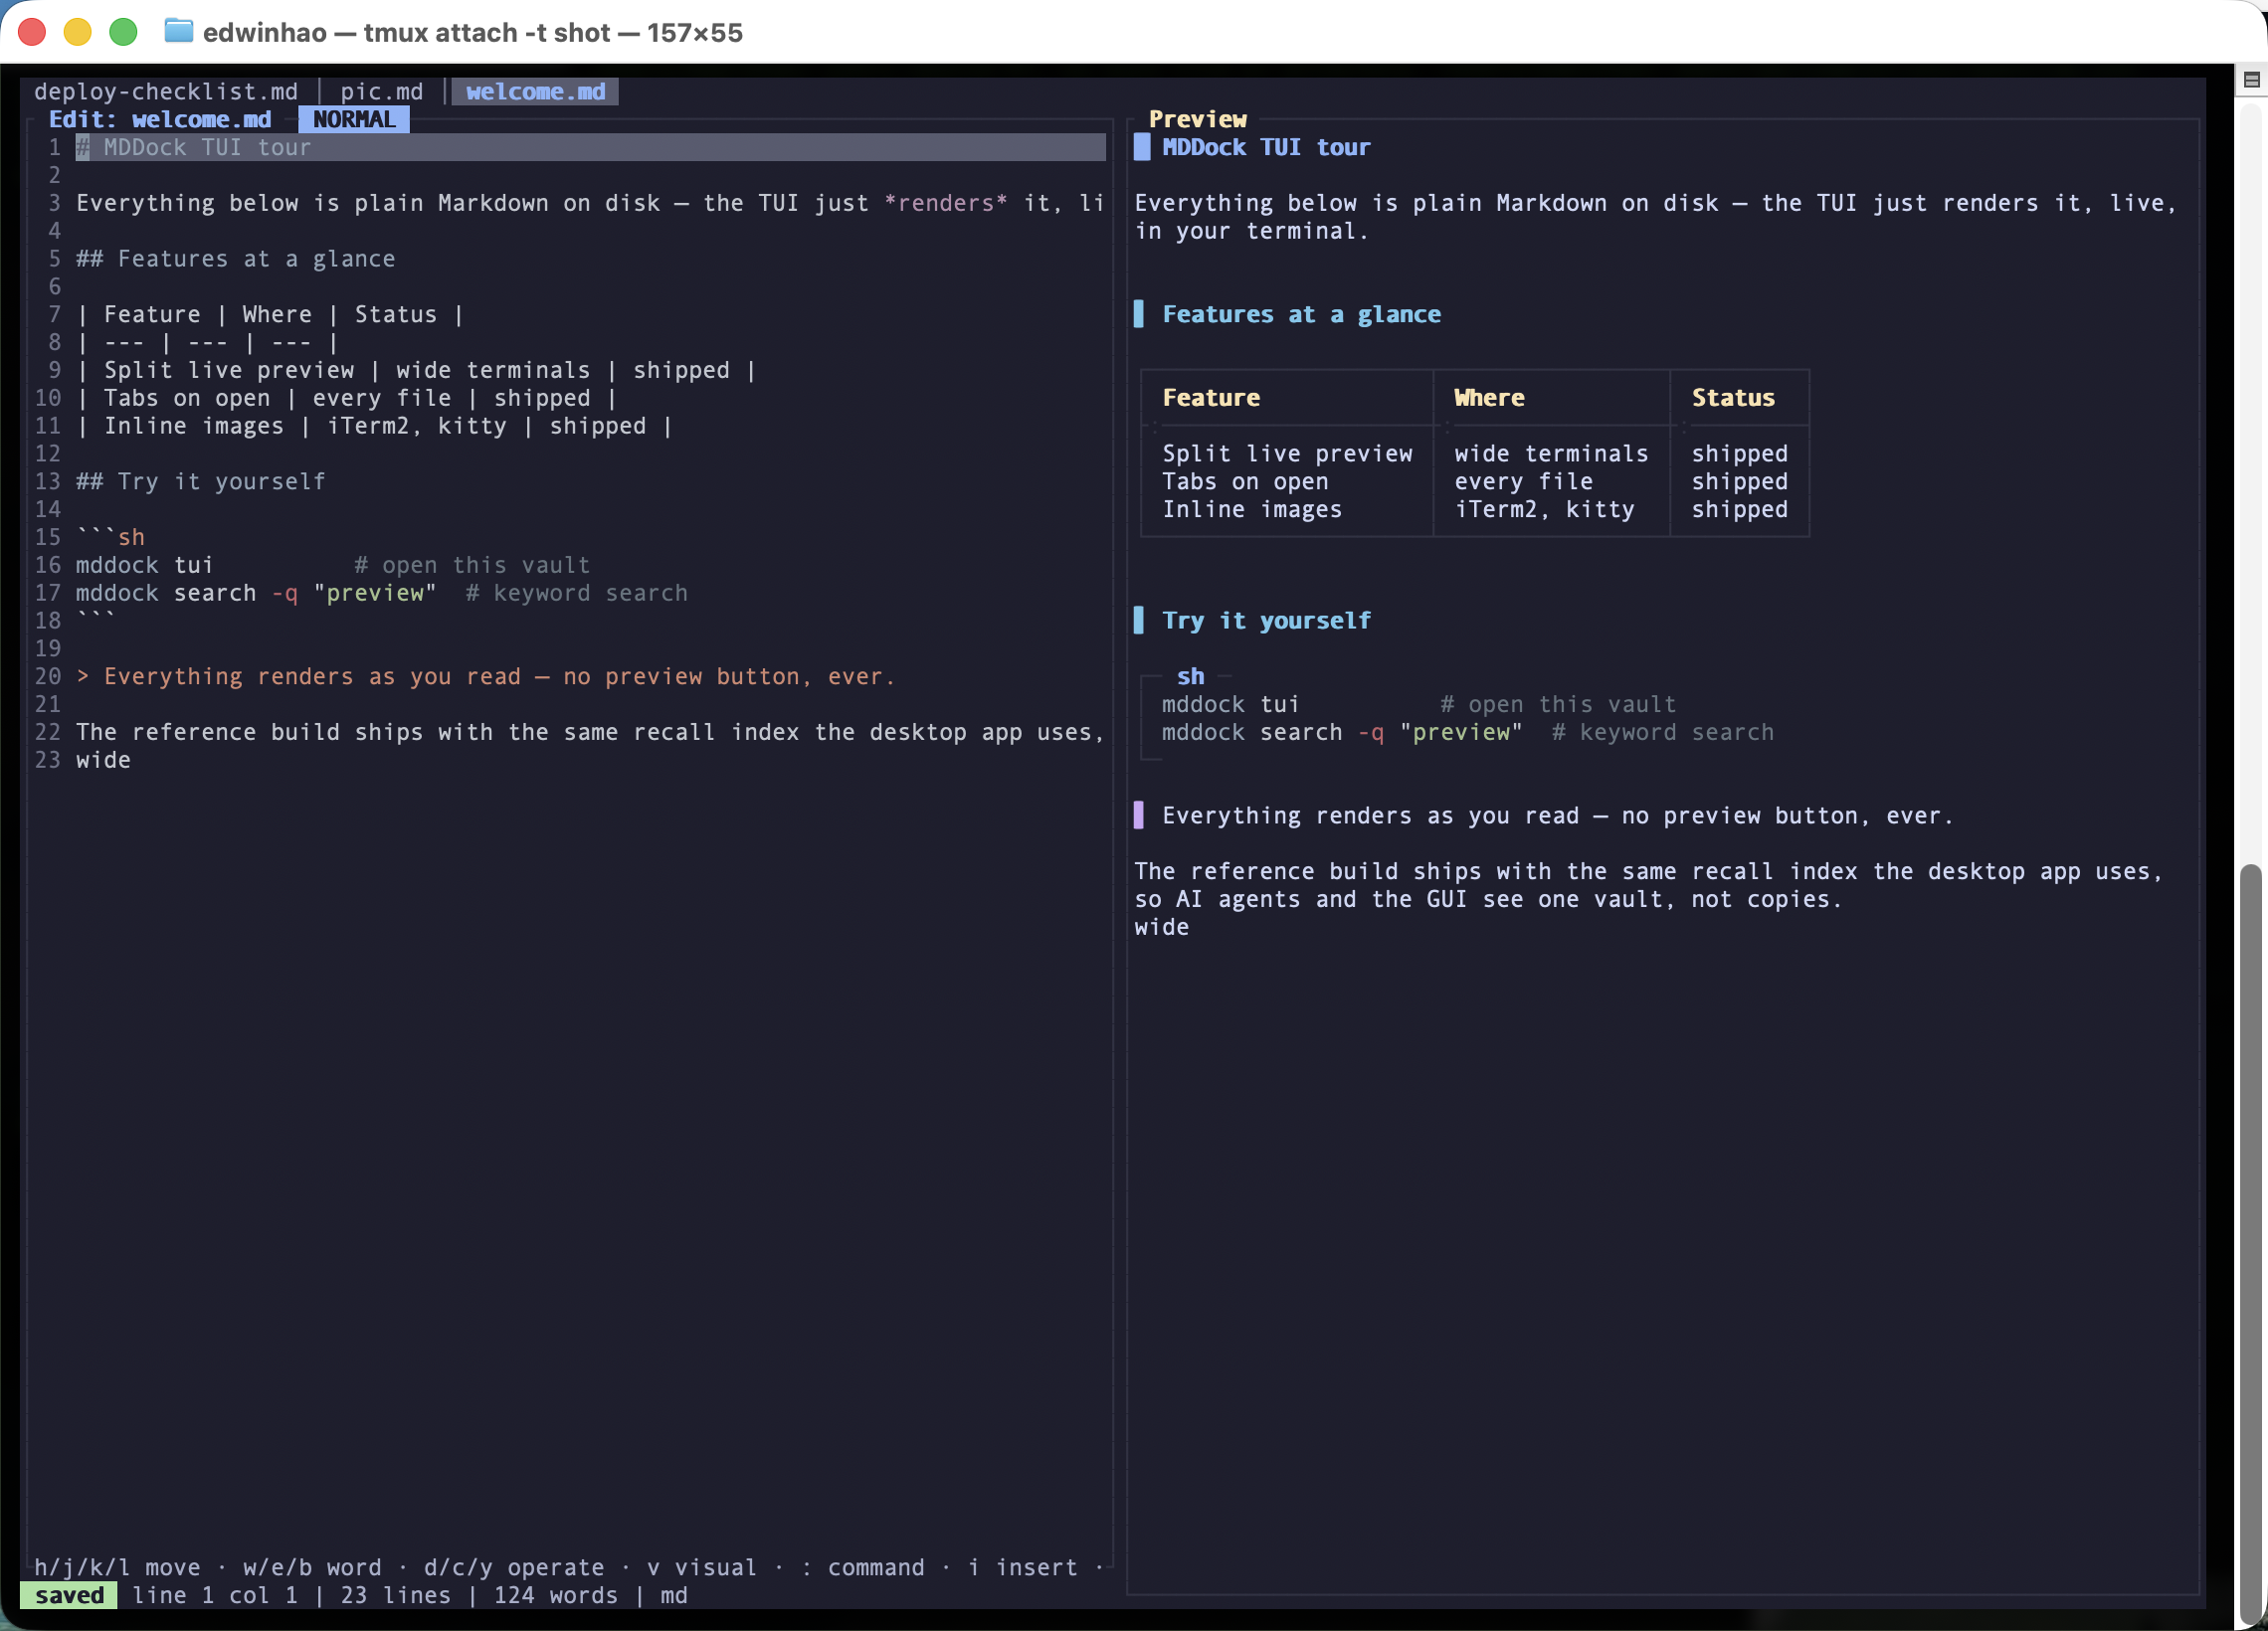Click the '```sh' code fence line in the editor
The image size is (2268, 1631).
pos(110,537)
